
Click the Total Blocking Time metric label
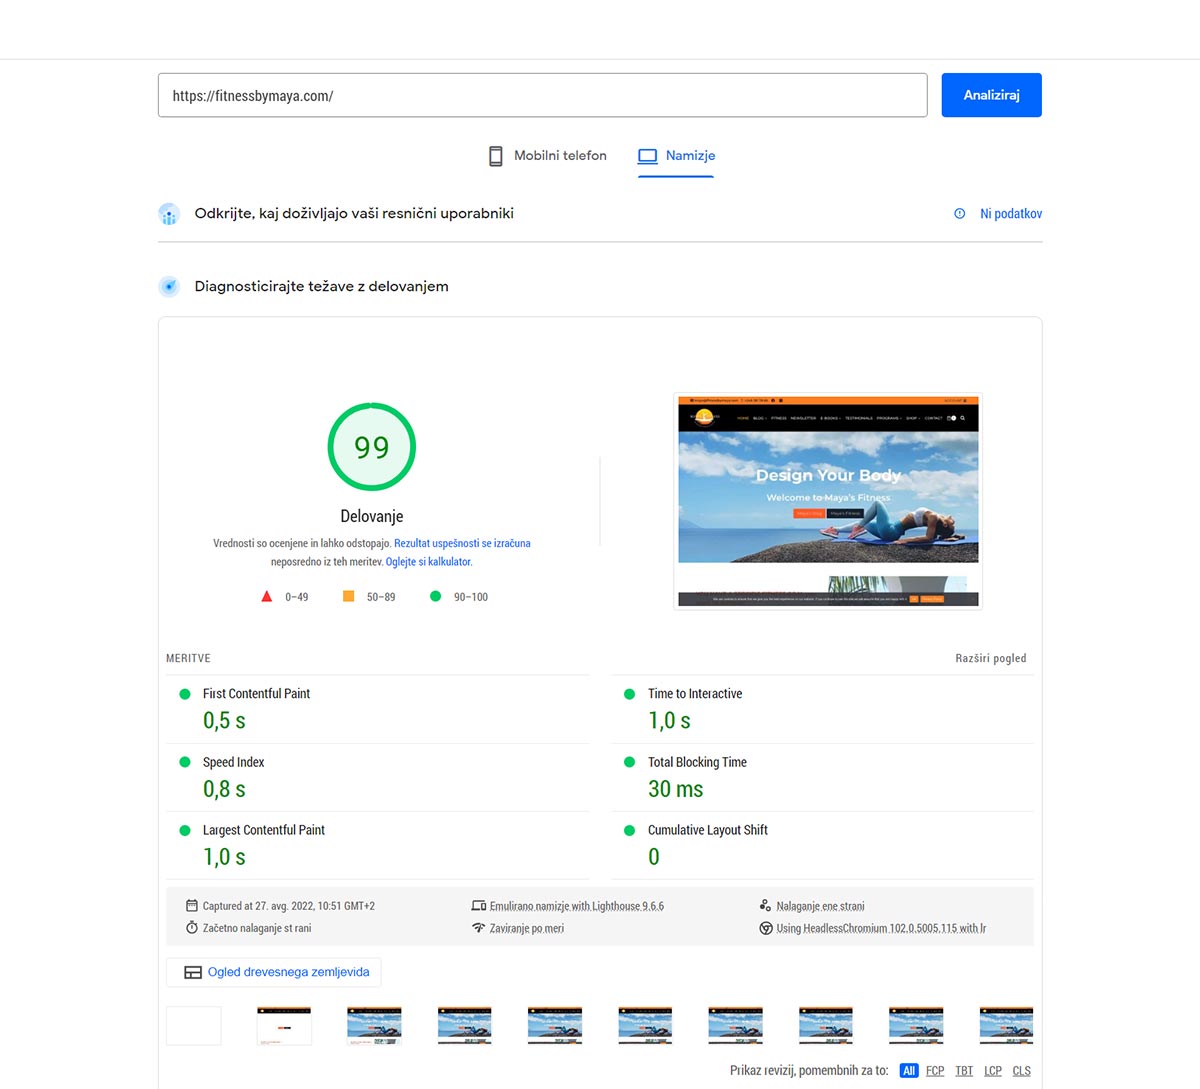click(697, 762)
